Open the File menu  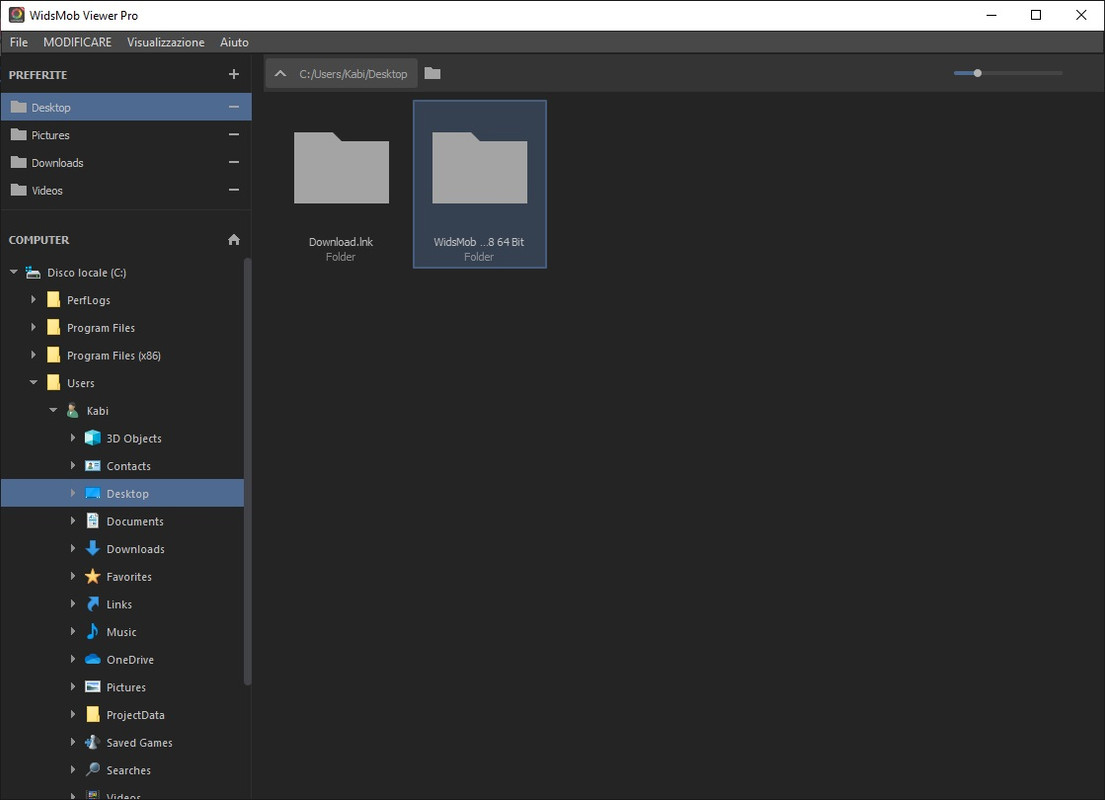click(19, 42)
